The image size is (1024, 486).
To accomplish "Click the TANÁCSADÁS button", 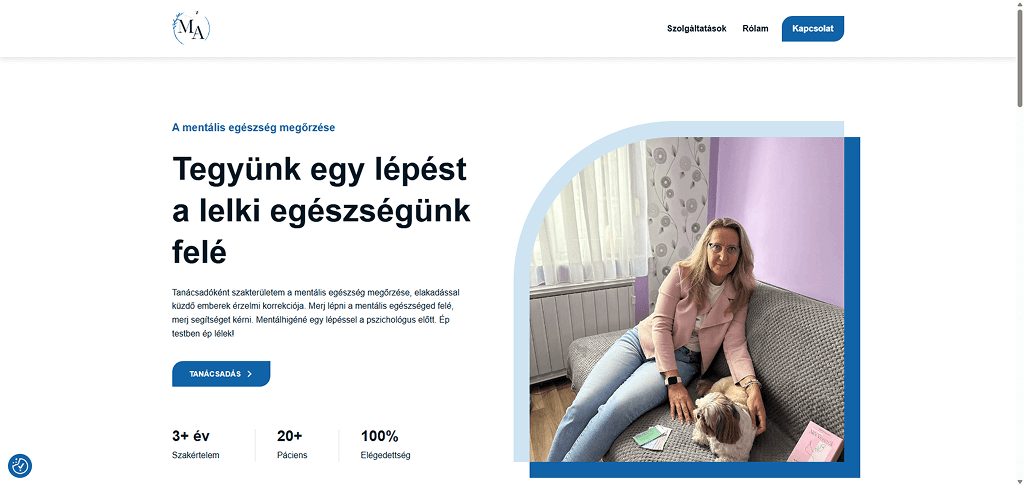I will click(x=221, y=374).
